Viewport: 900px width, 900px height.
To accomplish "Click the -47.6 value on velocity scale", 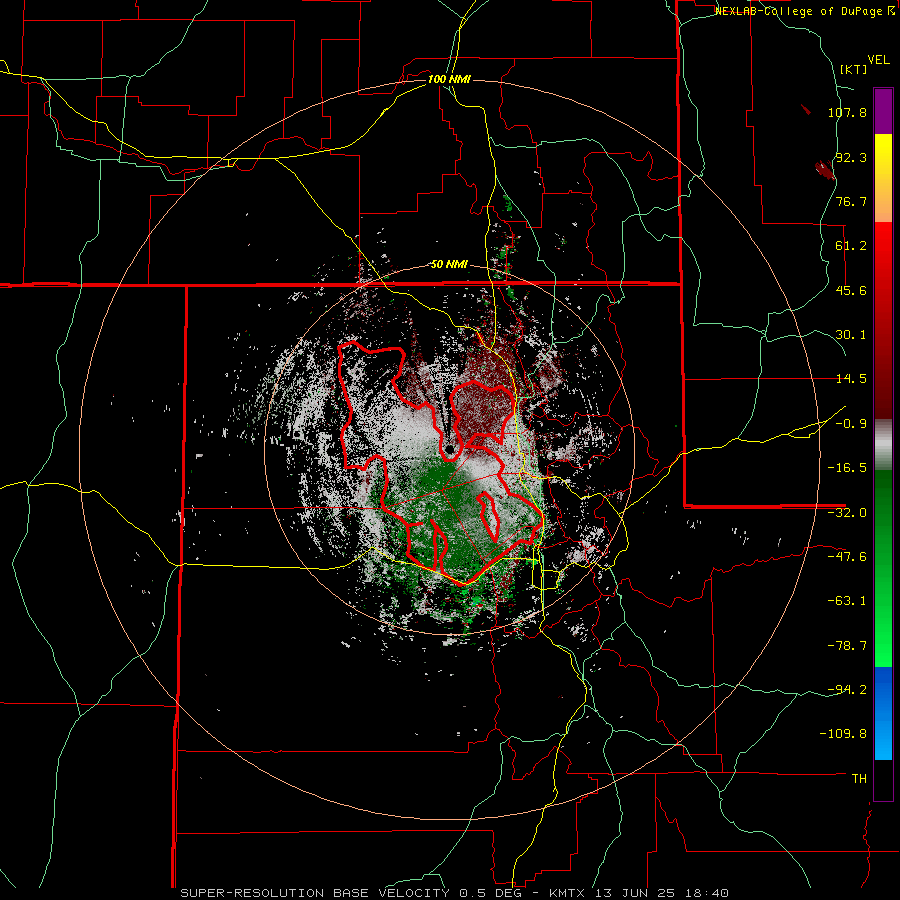I will 847,557.
